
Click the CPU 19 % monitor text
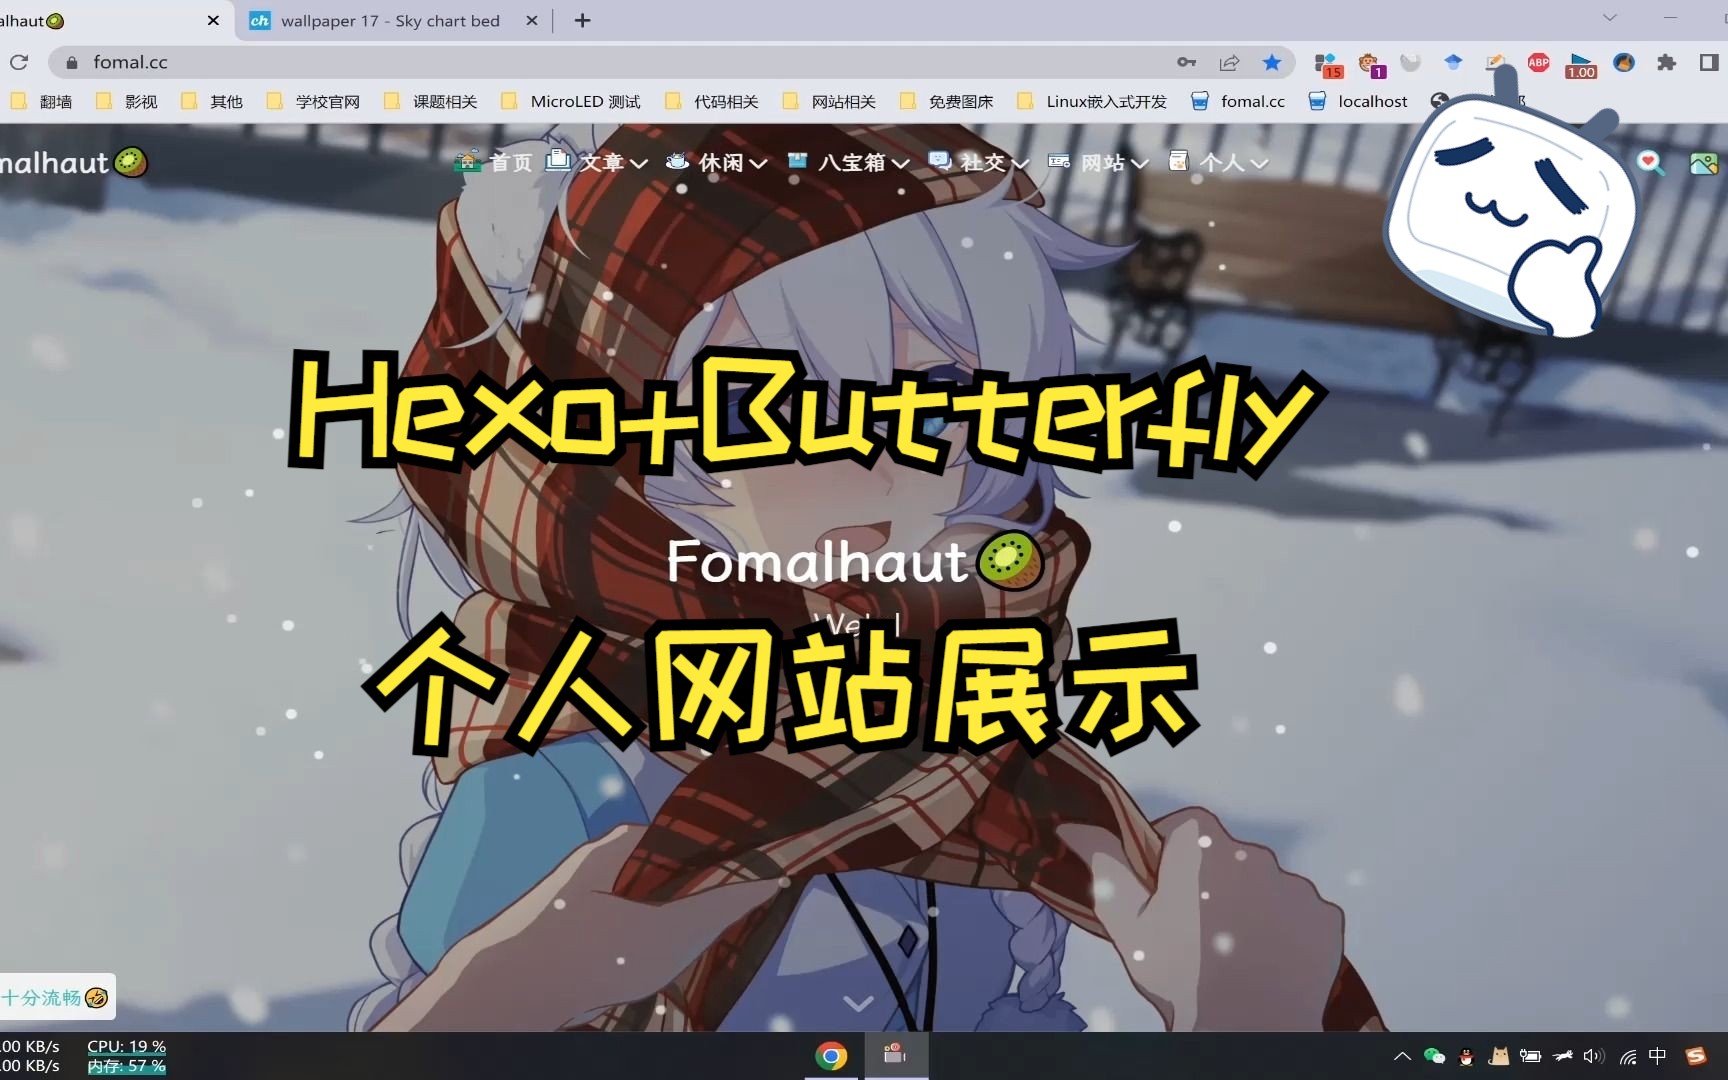[x=126, y=1046]
